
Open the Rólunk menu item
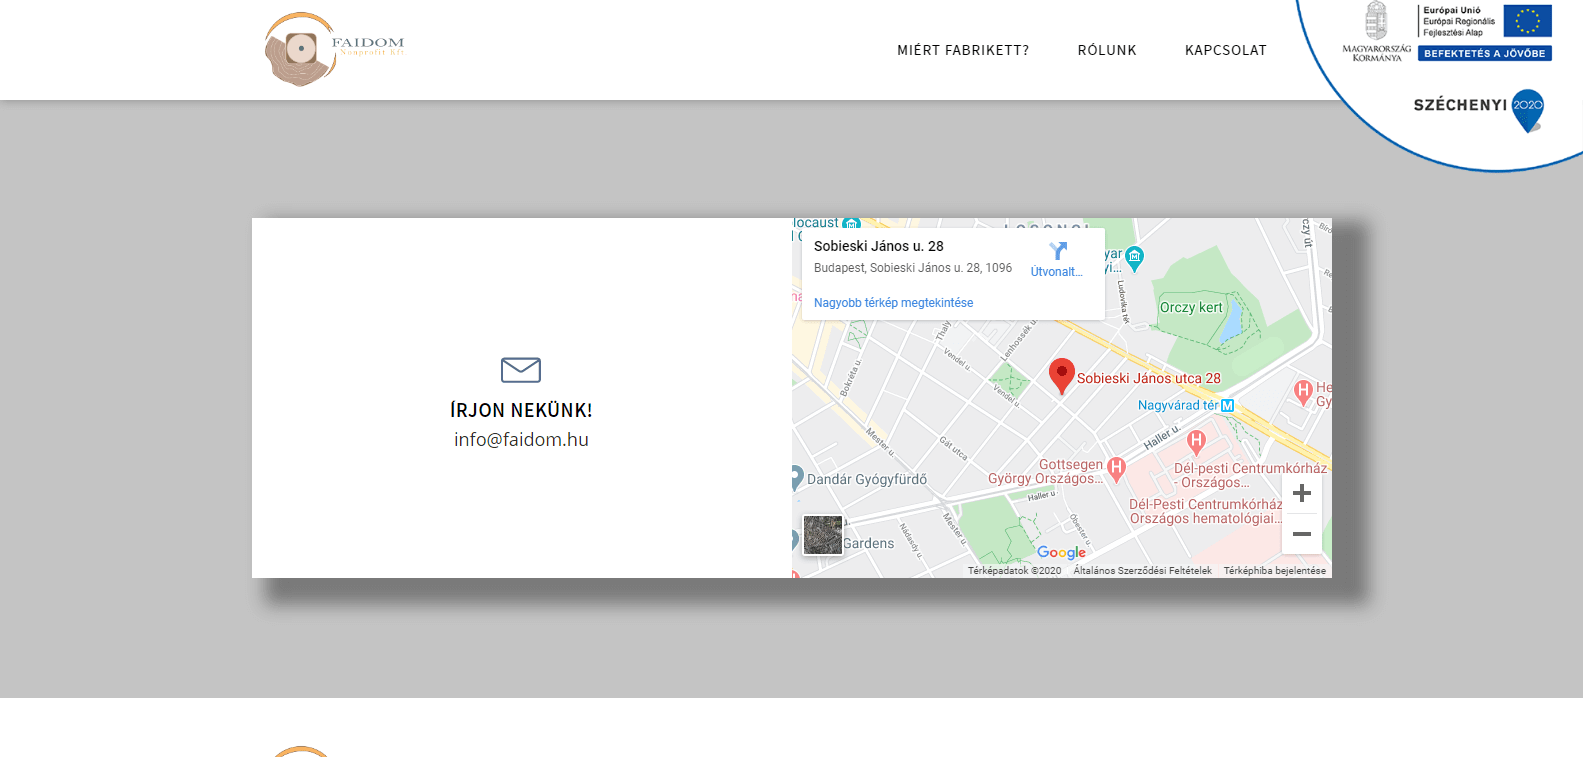tap(1107, 50)
